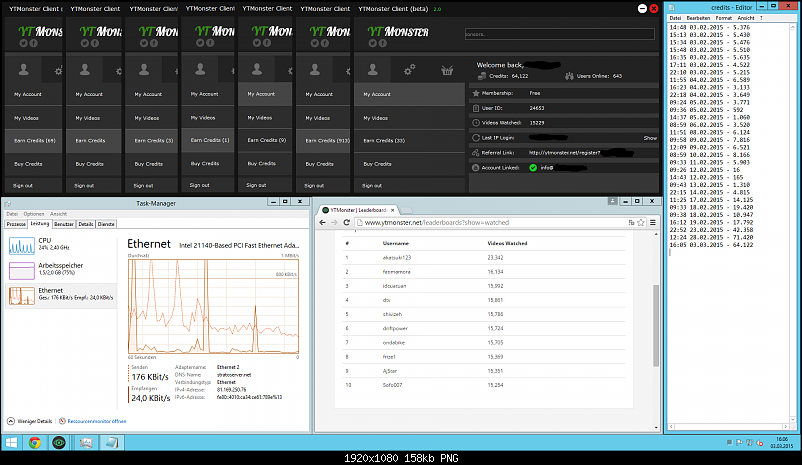This screenshot has width=802, height=465.
Task: Switch to the Details tab in Task-Manager
Action: coord(86,224)
